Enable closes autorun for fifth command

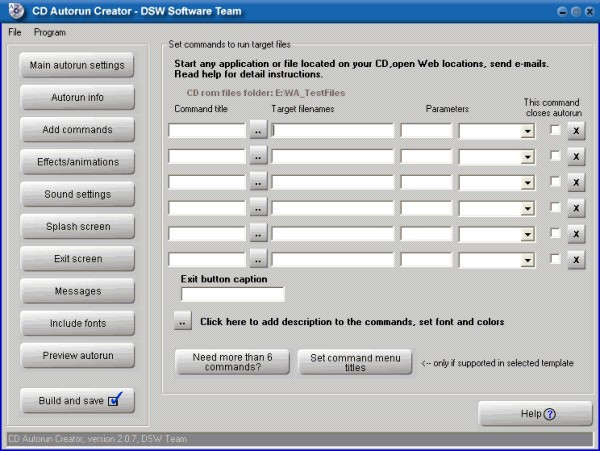pyautogui.click(x=555, y=233)
